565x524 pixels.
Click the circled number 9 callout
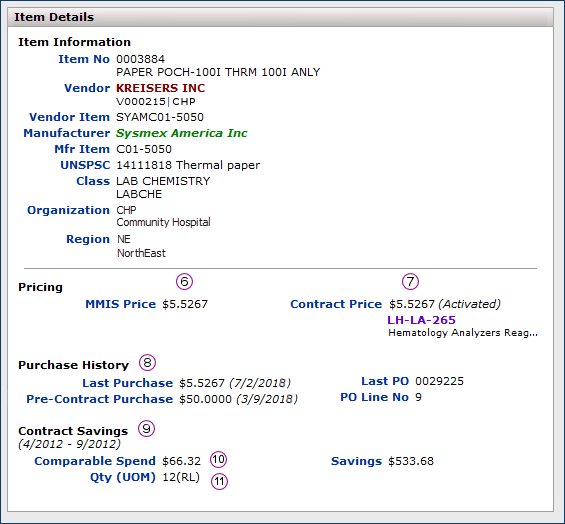pos(146,428)
